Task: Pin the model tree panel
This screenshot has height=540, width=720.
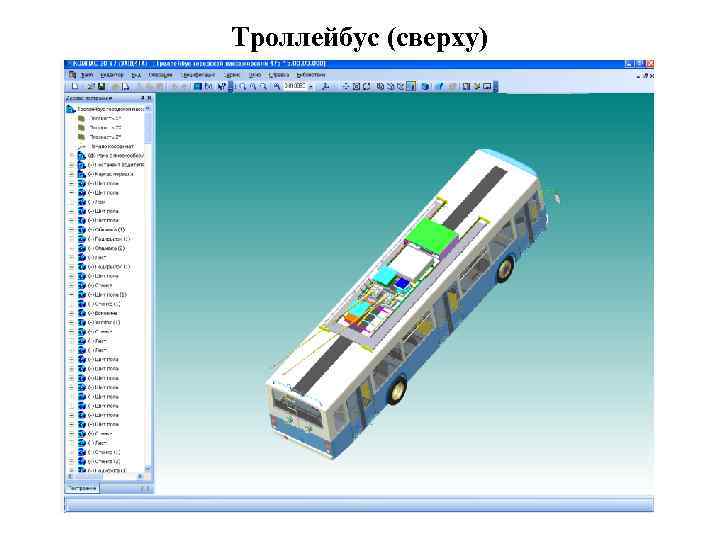Action: 142,98
